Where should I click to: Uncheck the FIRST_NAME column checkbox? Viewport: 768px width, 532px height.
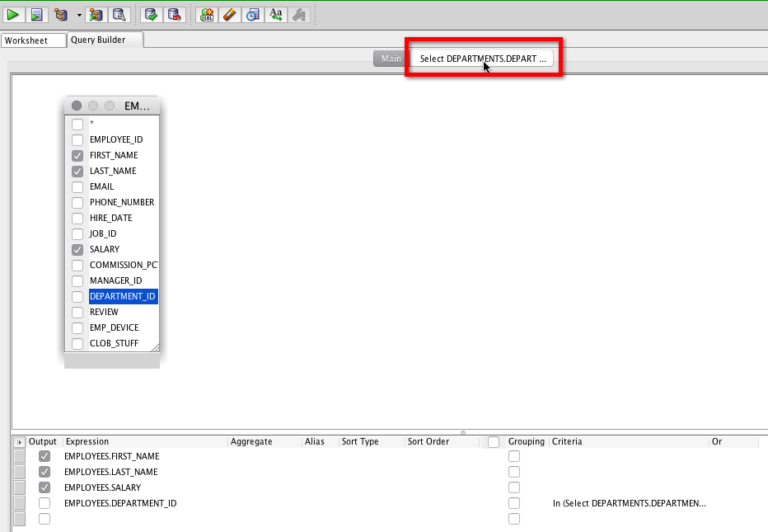[x=77, y=155]
